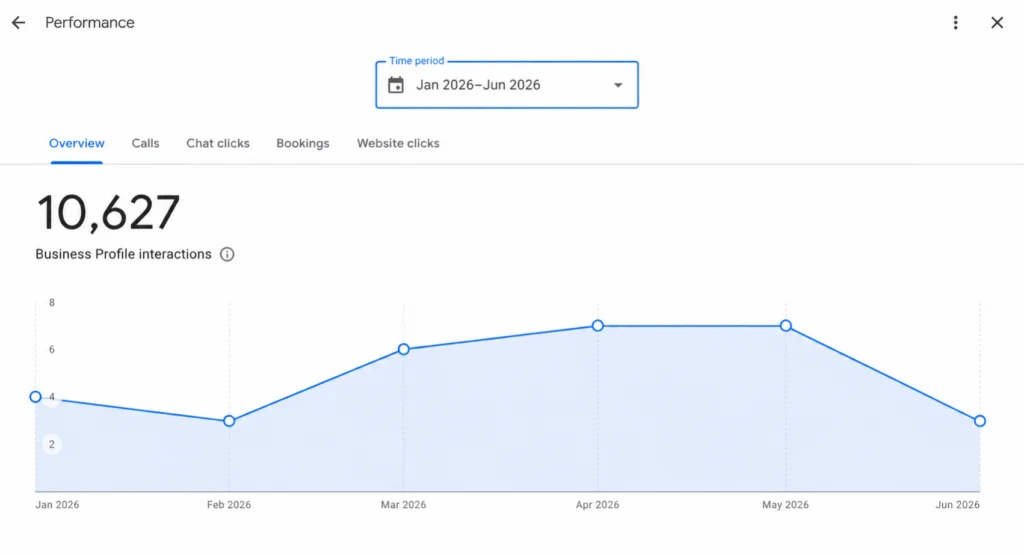Select the Jan 2026 data point

[36, 397]
